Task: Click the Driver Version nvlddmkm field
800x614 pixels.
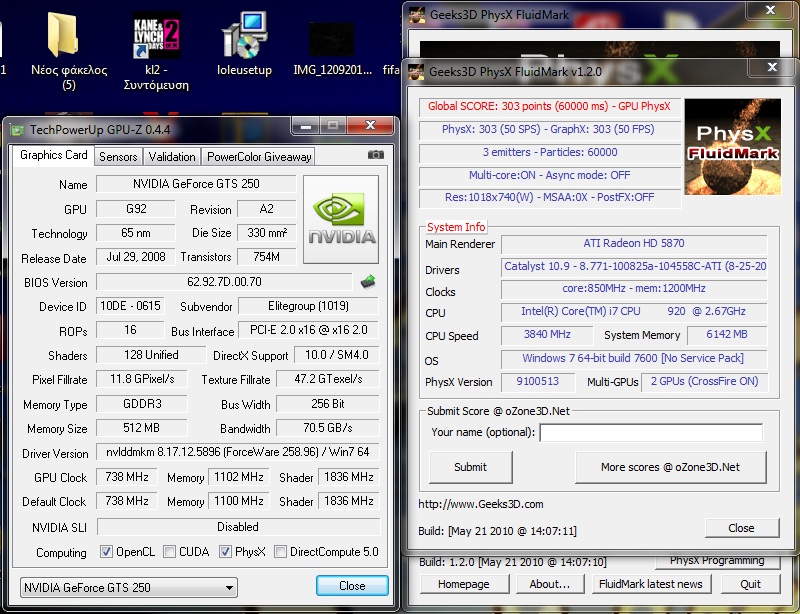Action: tap(238, 452)
